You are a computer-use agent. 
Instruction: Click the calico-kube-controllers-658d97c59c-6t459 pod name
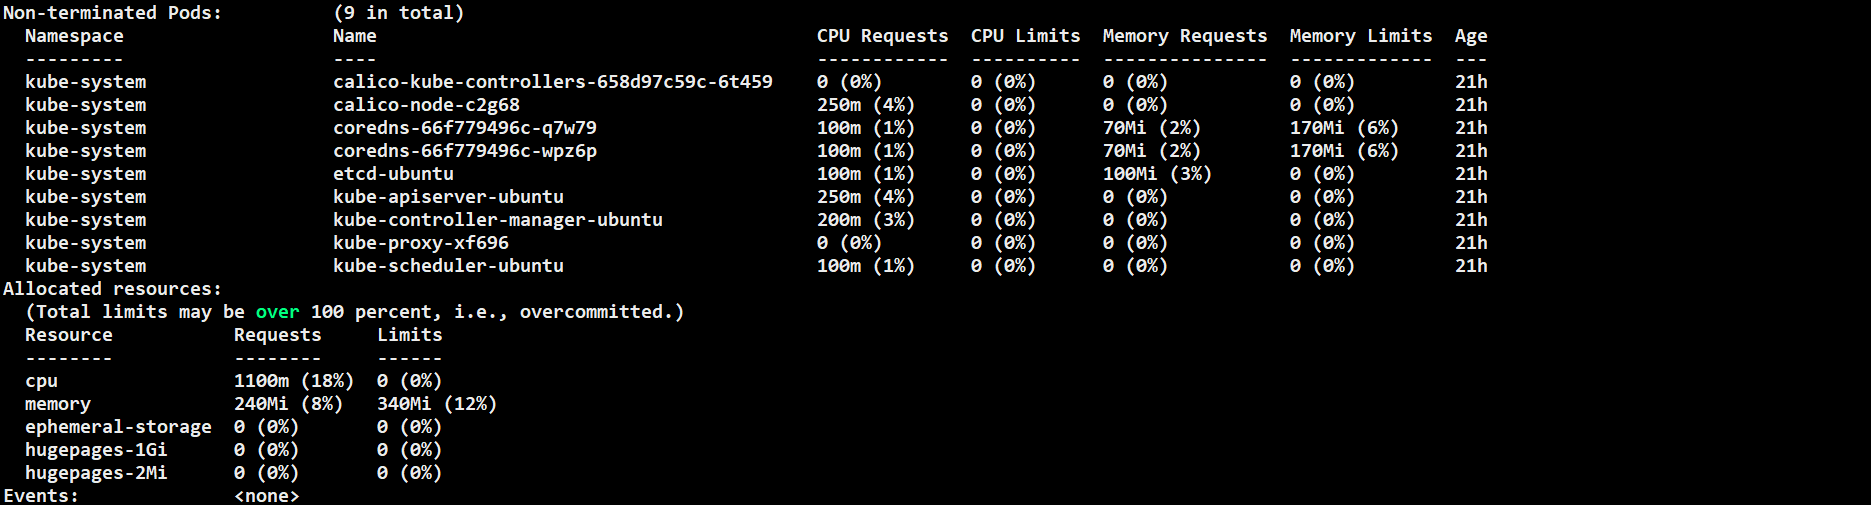point(553,82)
